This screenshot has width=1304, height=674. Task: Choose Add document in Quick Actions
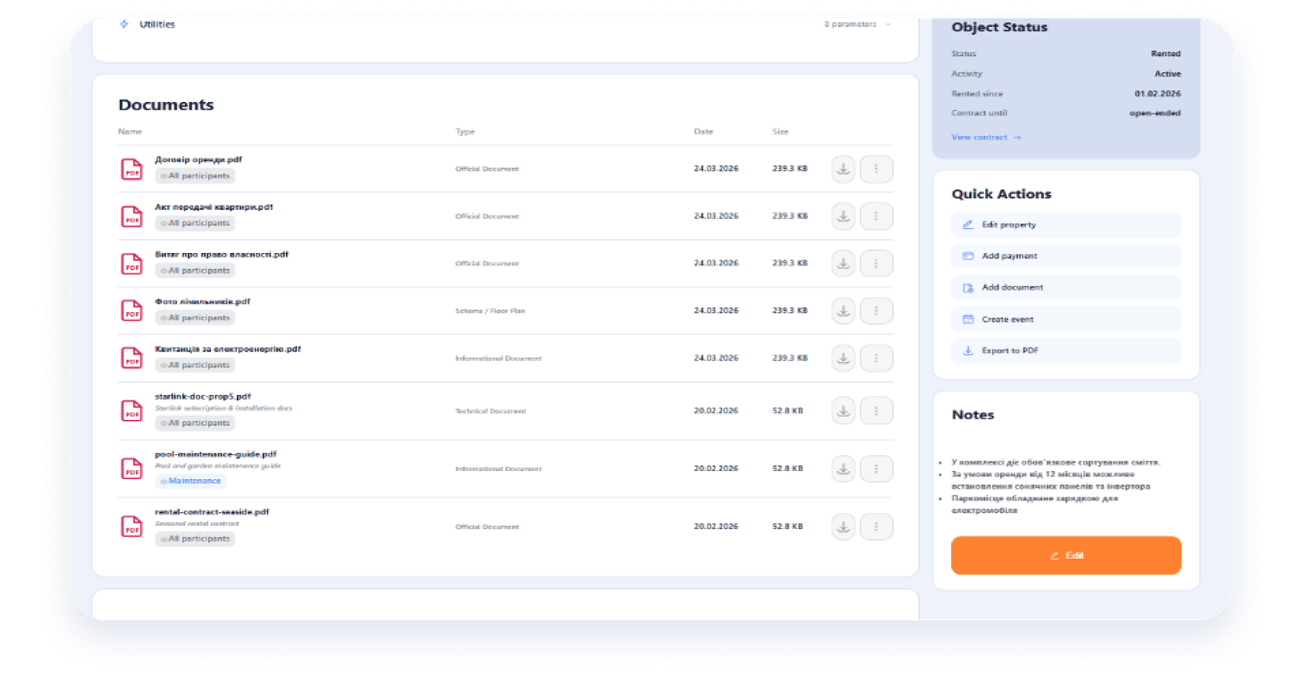click(1066, 287)
